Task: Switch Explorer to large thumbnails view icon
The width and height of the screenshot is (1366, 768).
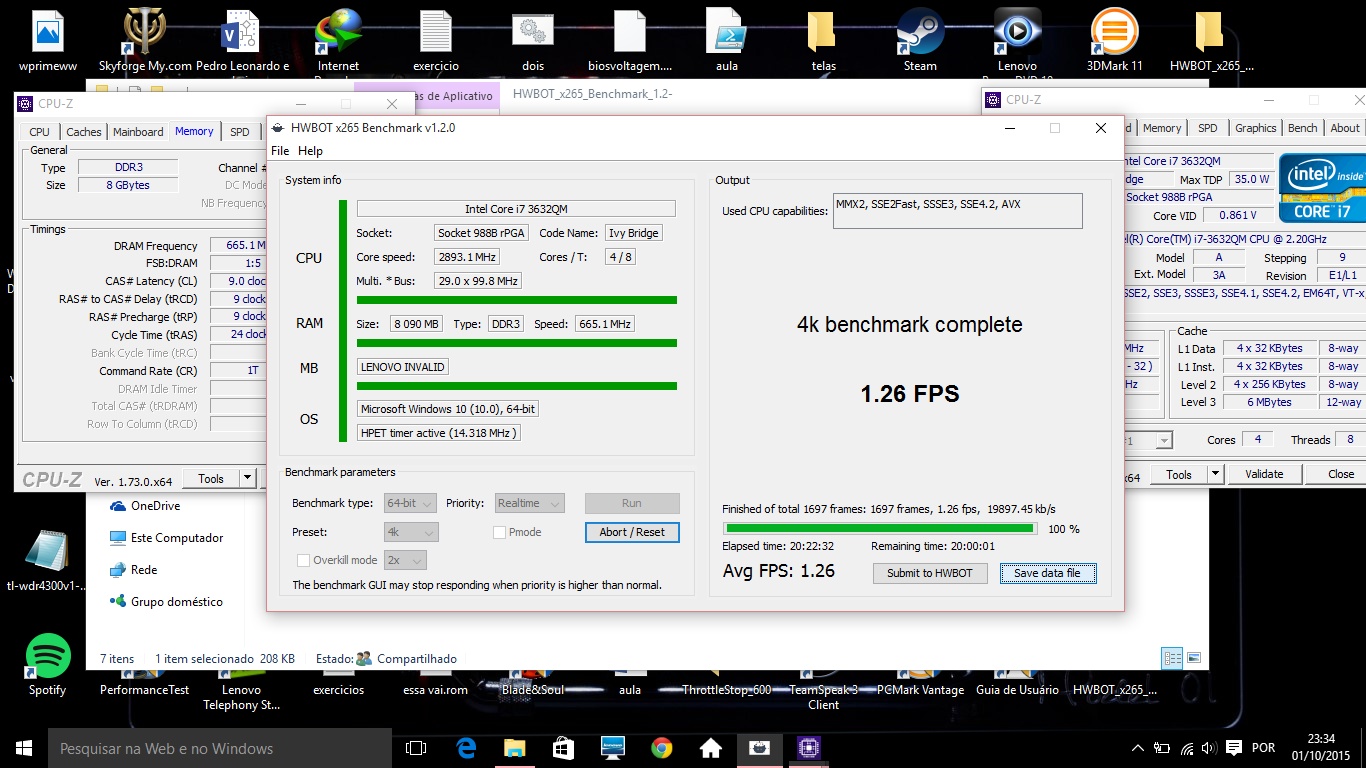Action: (x=1193, y=658)
